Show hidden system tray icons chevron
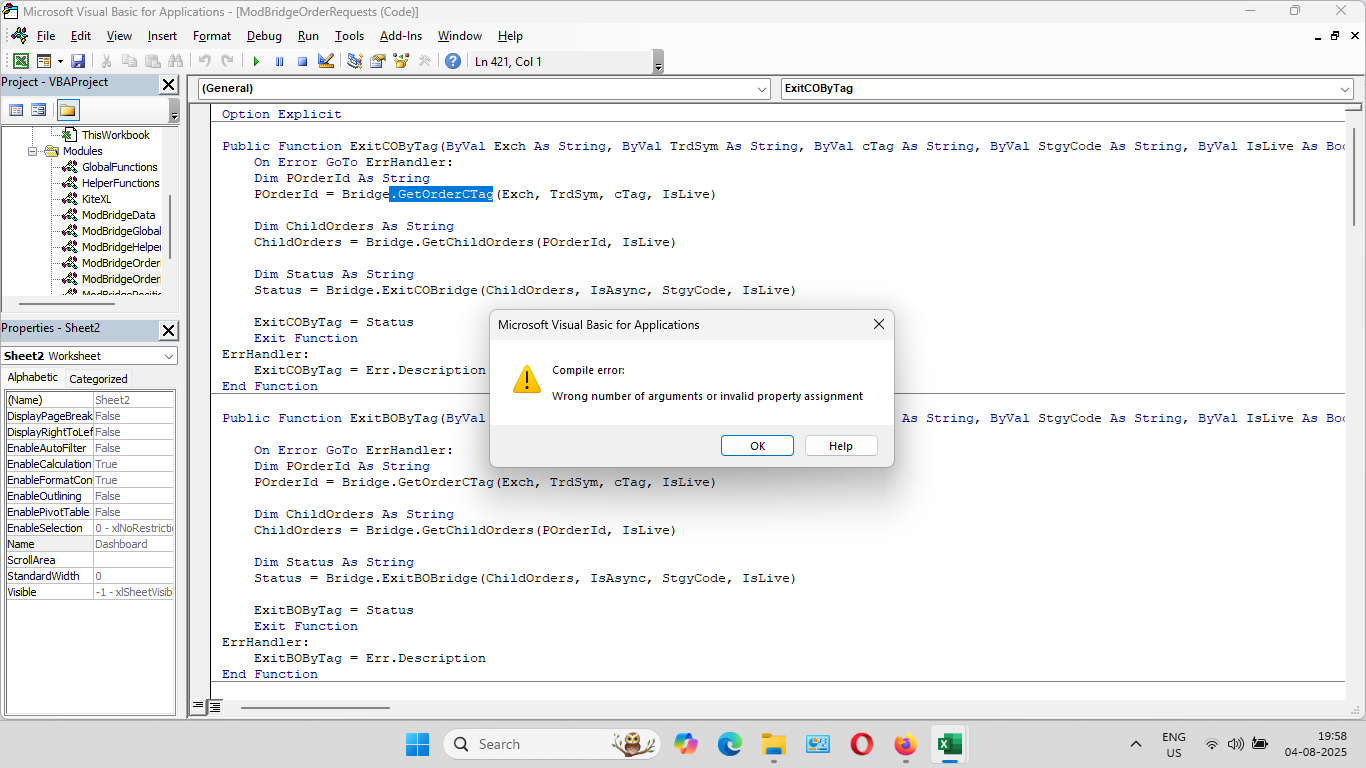1366x768 pixels. click(1135, 744)
